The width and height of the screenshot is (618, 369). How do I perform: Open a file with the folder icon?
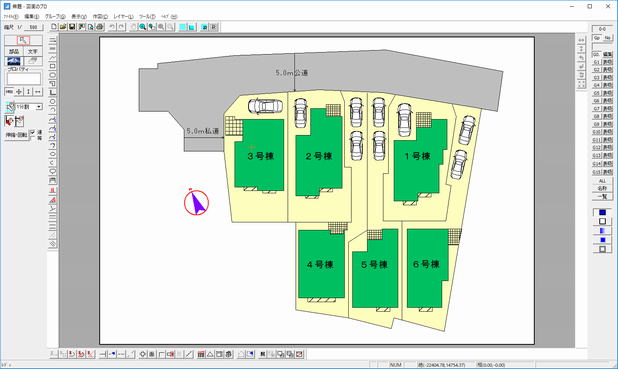(x=63, y=27)
